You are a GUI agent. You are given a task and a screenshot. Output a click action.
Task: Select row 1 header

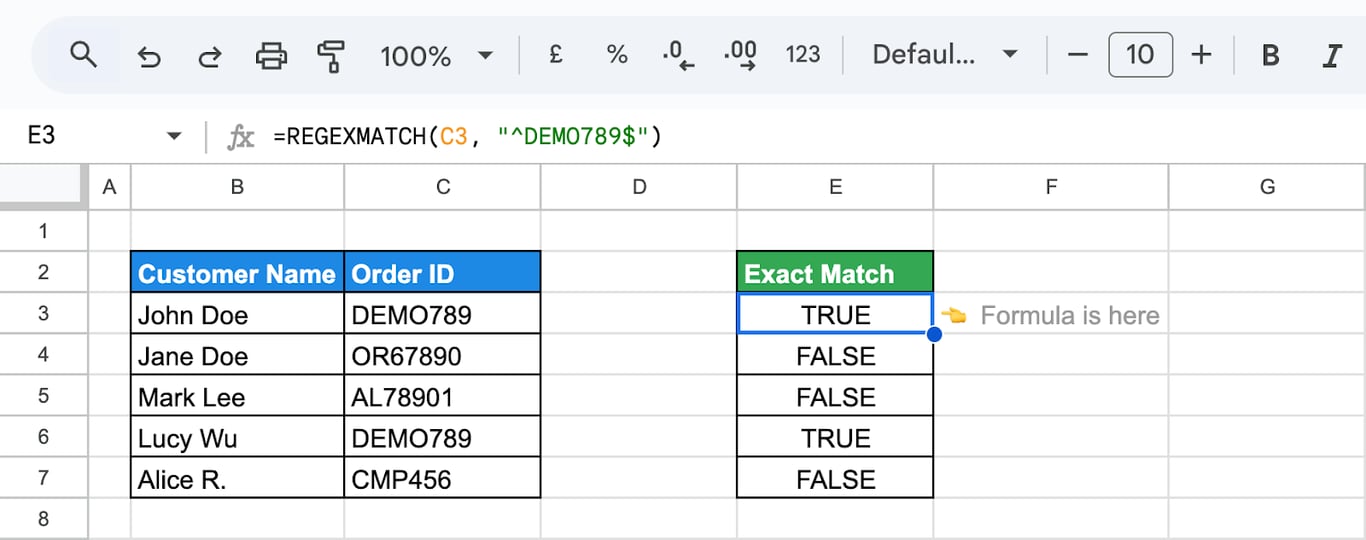(44, 231)
